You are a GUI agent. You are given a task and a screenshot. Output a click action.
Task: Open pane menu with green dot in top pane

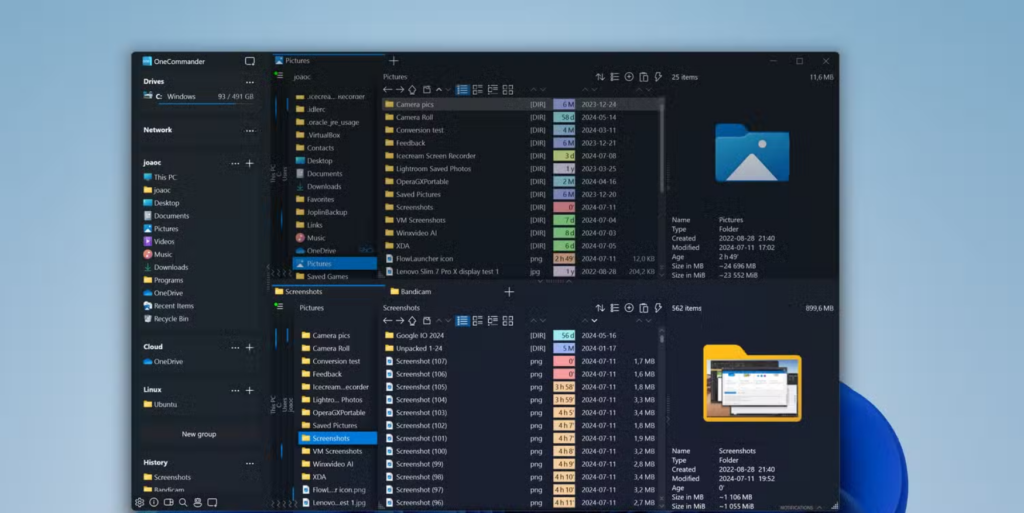(279, 76)
